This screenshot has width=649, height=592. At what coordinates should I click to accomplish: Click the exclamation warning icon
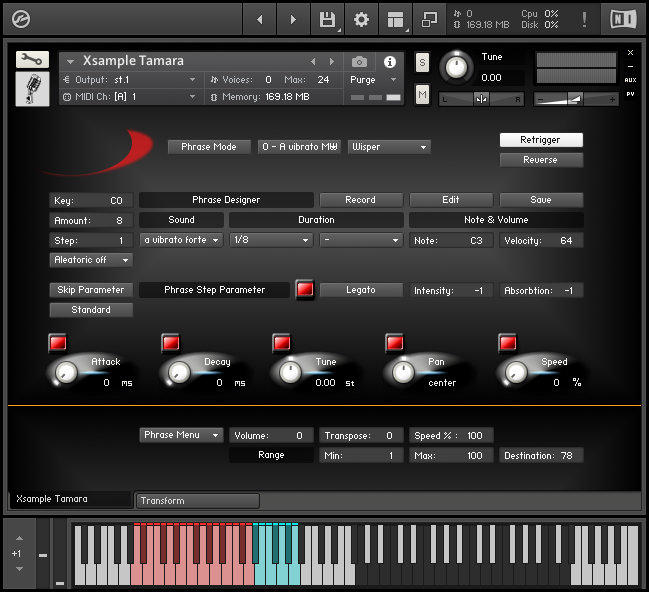point(584,19)
